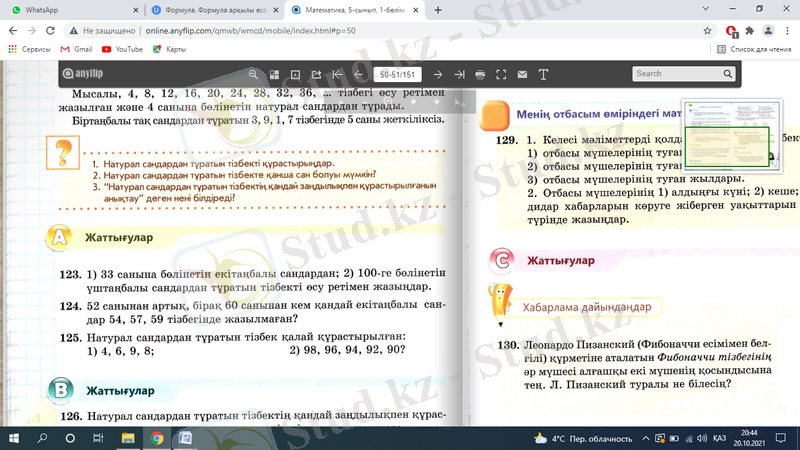Go to the previous page
Viewport: 800px width, 450px height.
(358, 74)
